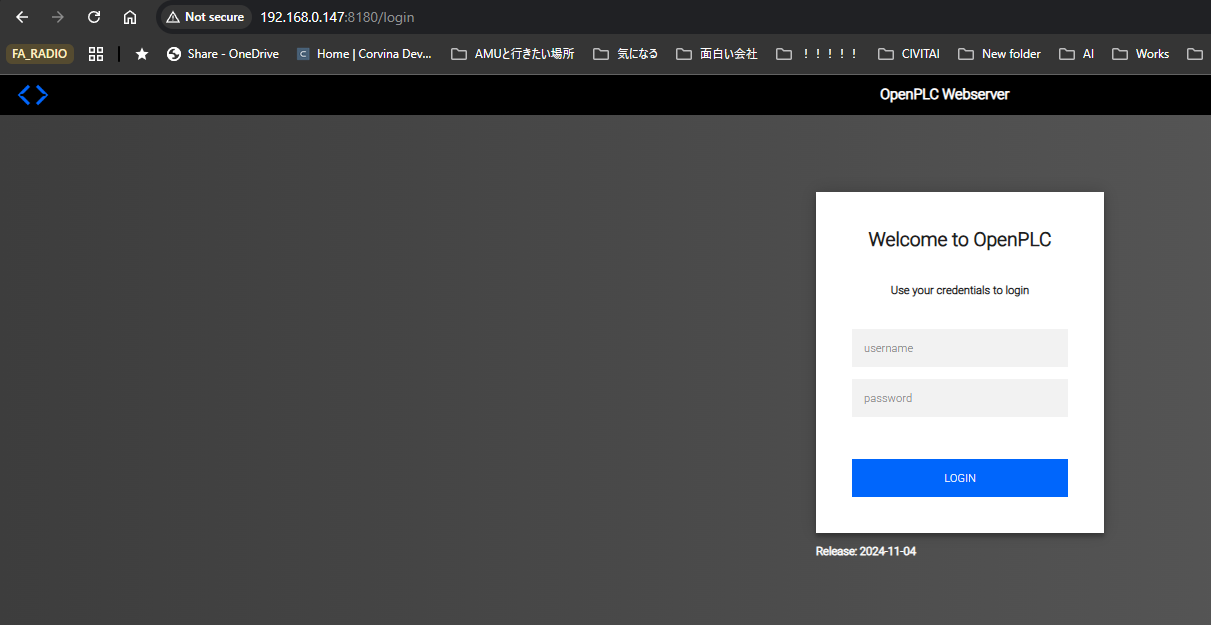The image size is (1211, 625).
Task: Click the star bookmarks icon
Action: pos(142,54)
